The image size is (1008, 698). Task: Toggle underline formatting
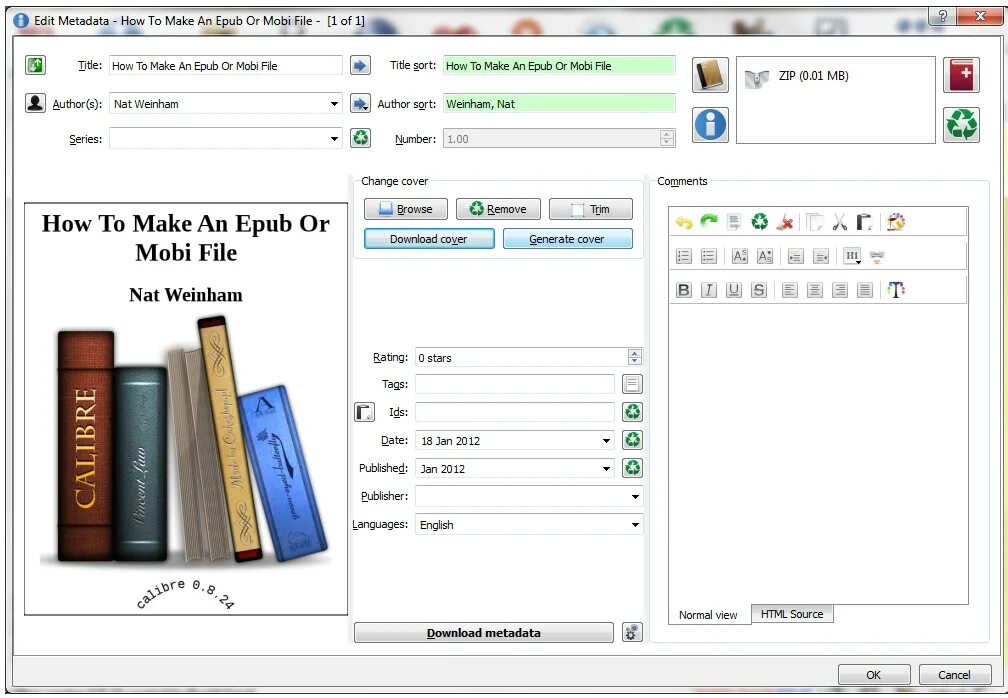coord(734,290)
